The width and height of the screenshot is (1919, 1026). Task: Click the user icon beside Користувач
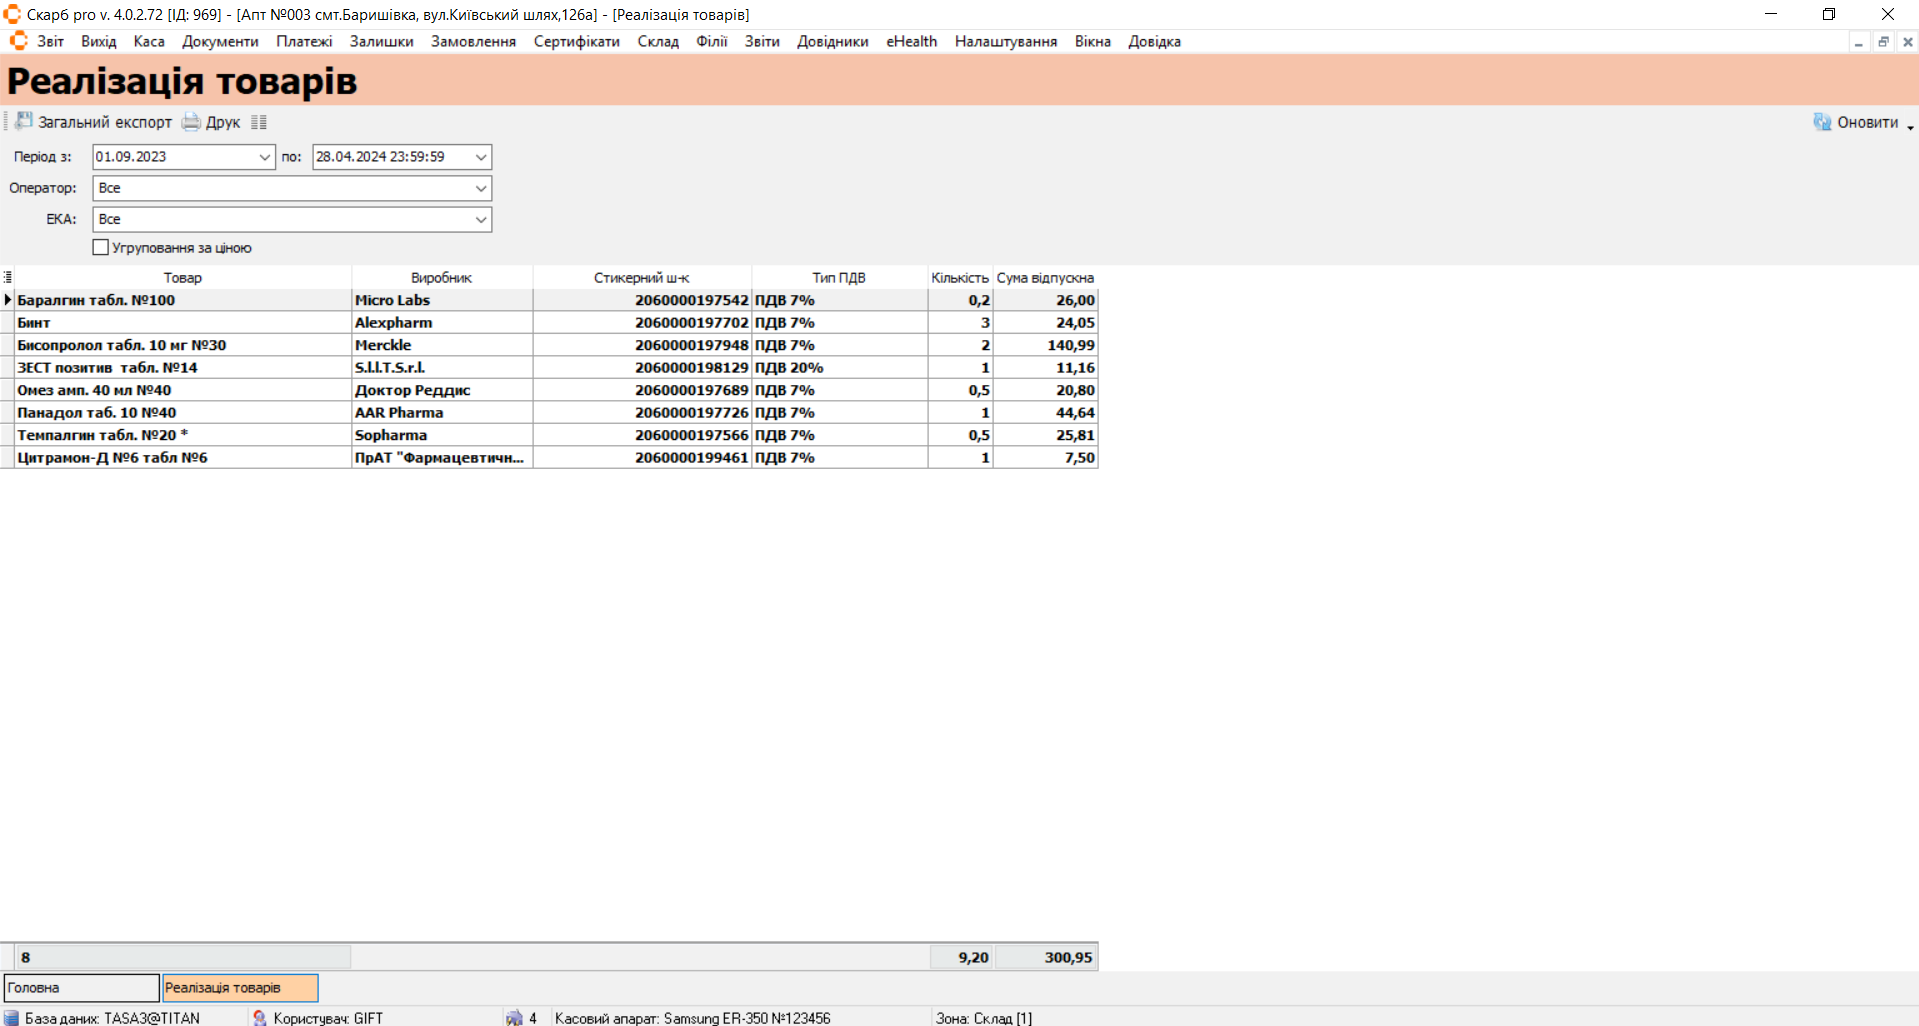260,1017
